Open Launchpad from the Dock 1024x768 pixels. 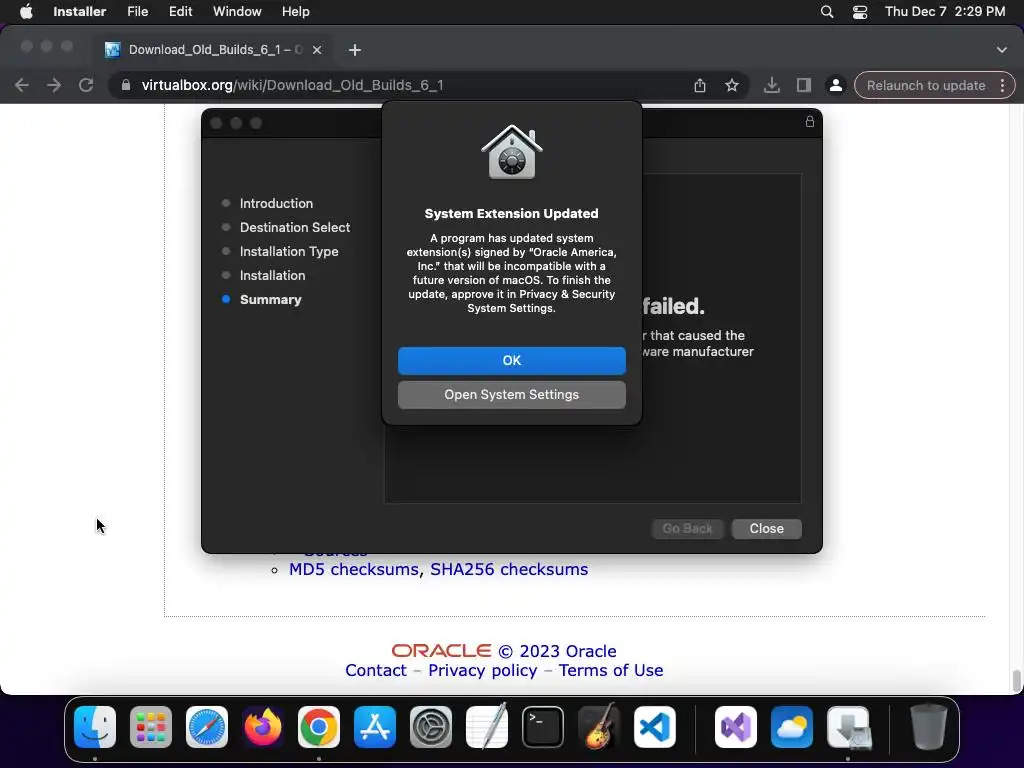click(151, 727)
